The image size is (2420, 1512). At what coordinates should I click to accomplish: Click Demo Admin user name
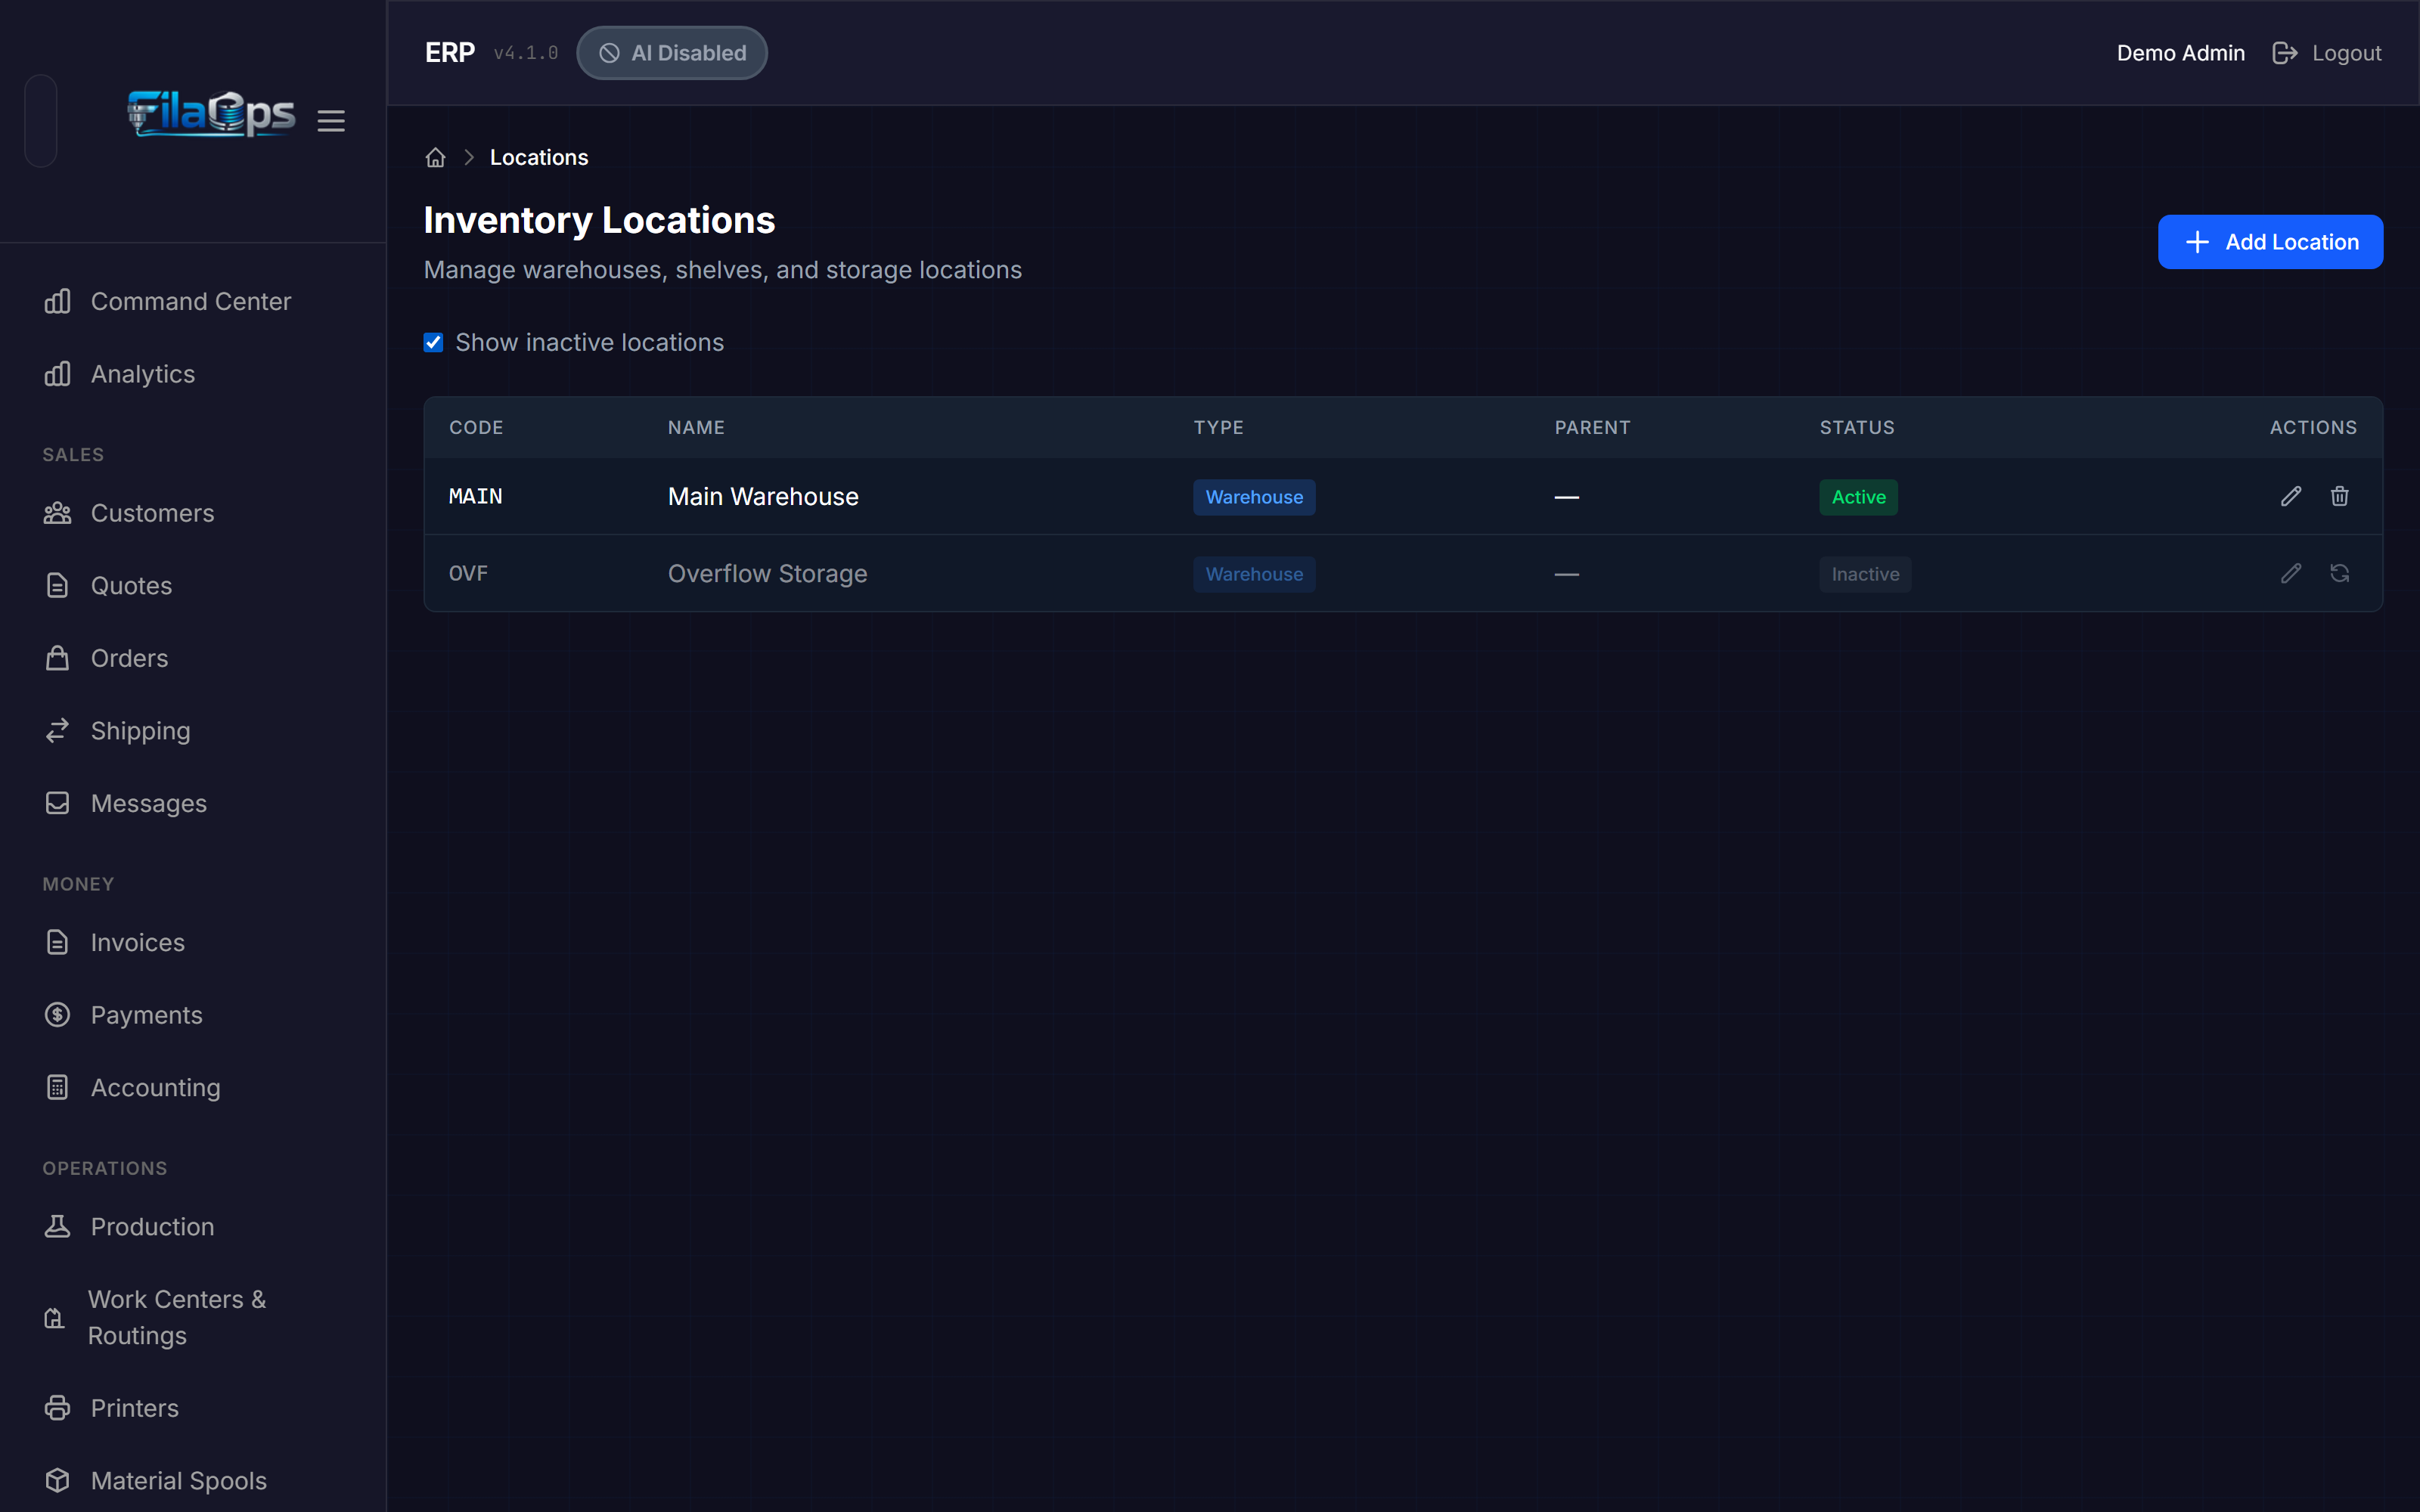point(2180,53)
